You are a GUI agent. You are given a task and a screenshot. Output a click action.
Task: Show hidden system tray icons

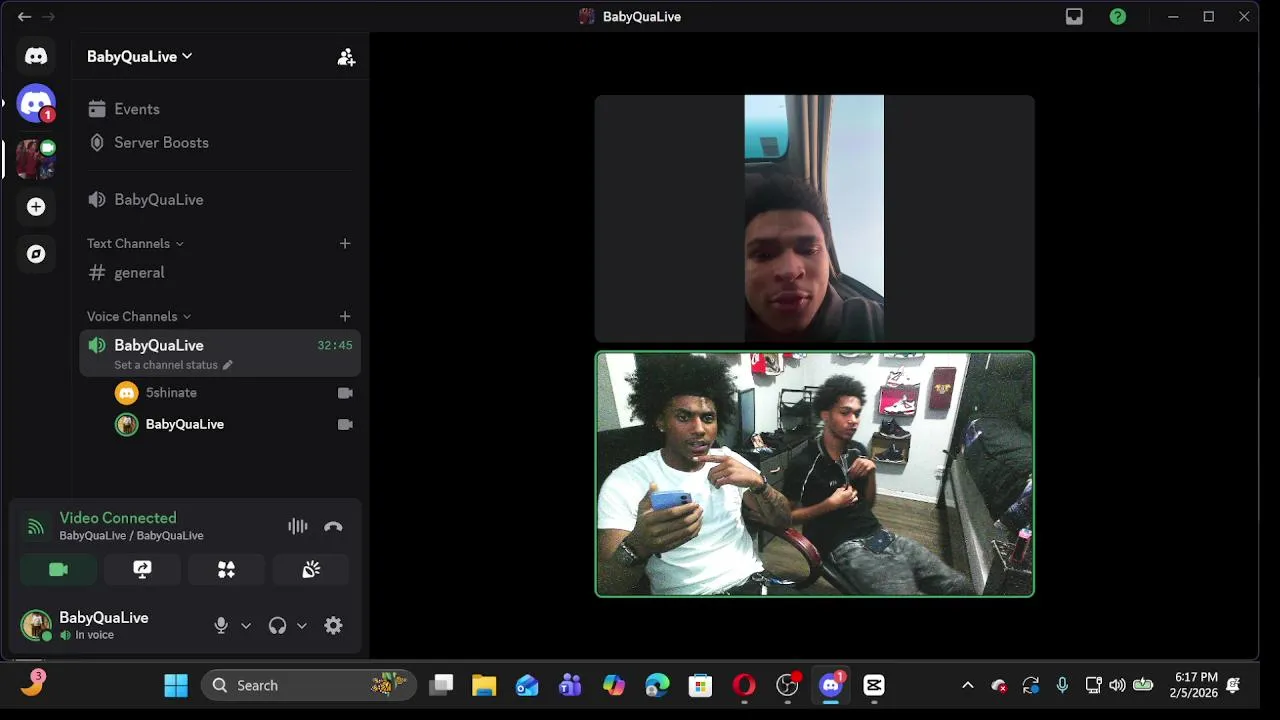(x=967, y=685)
